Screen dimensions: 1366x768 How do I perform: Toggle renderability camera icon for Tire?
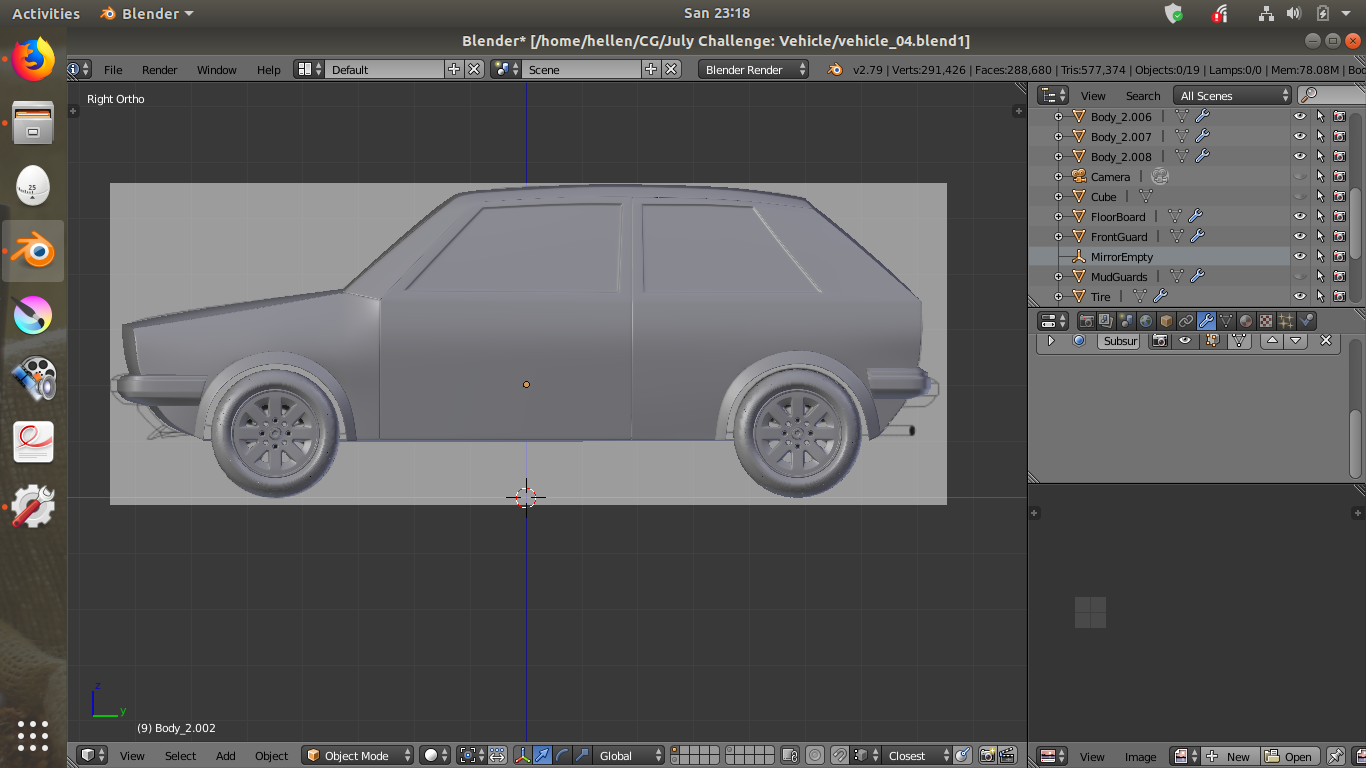[x=1339, y=297]
